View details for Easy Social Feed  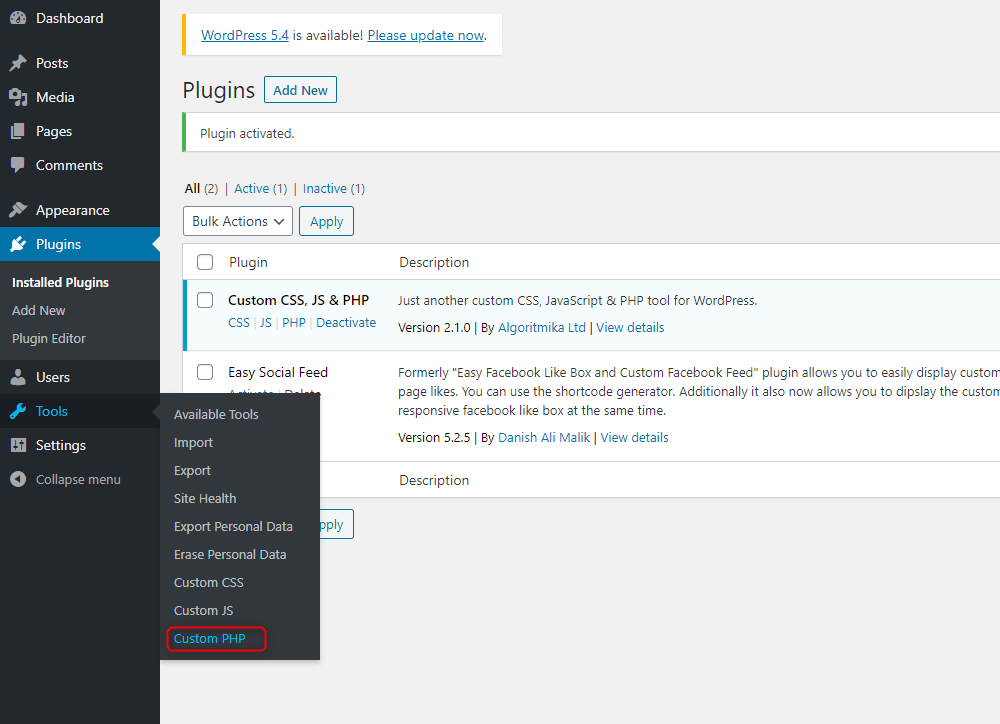point(635,437)
